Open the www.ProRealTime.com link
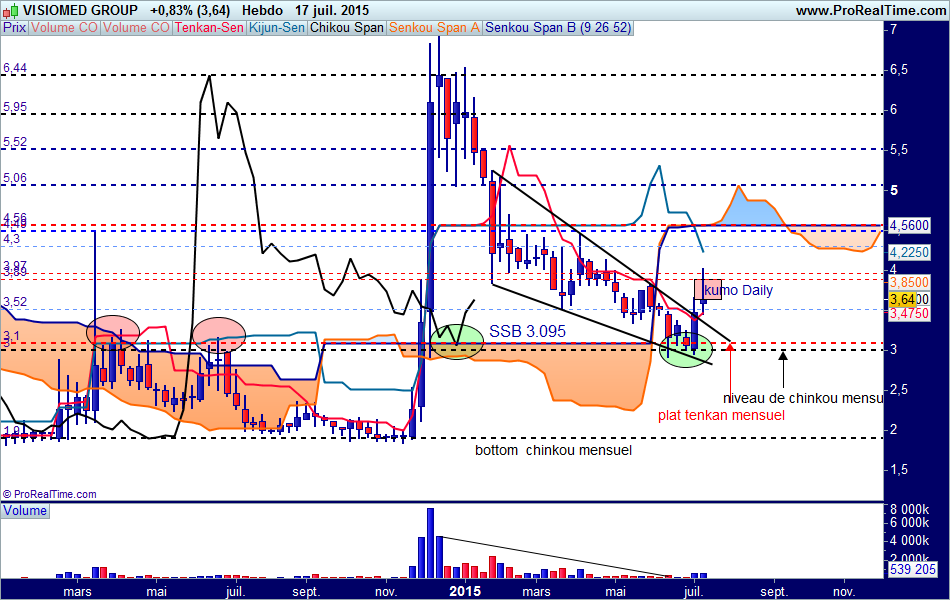 pyautogui.click(x=871, y=10)
